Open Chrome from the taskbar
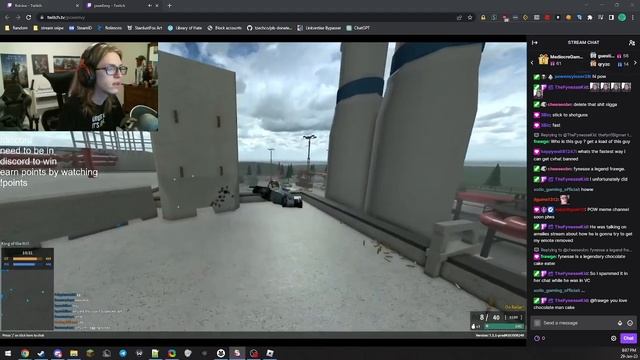Screen dimensions: 640x360 tap(25, 353)
